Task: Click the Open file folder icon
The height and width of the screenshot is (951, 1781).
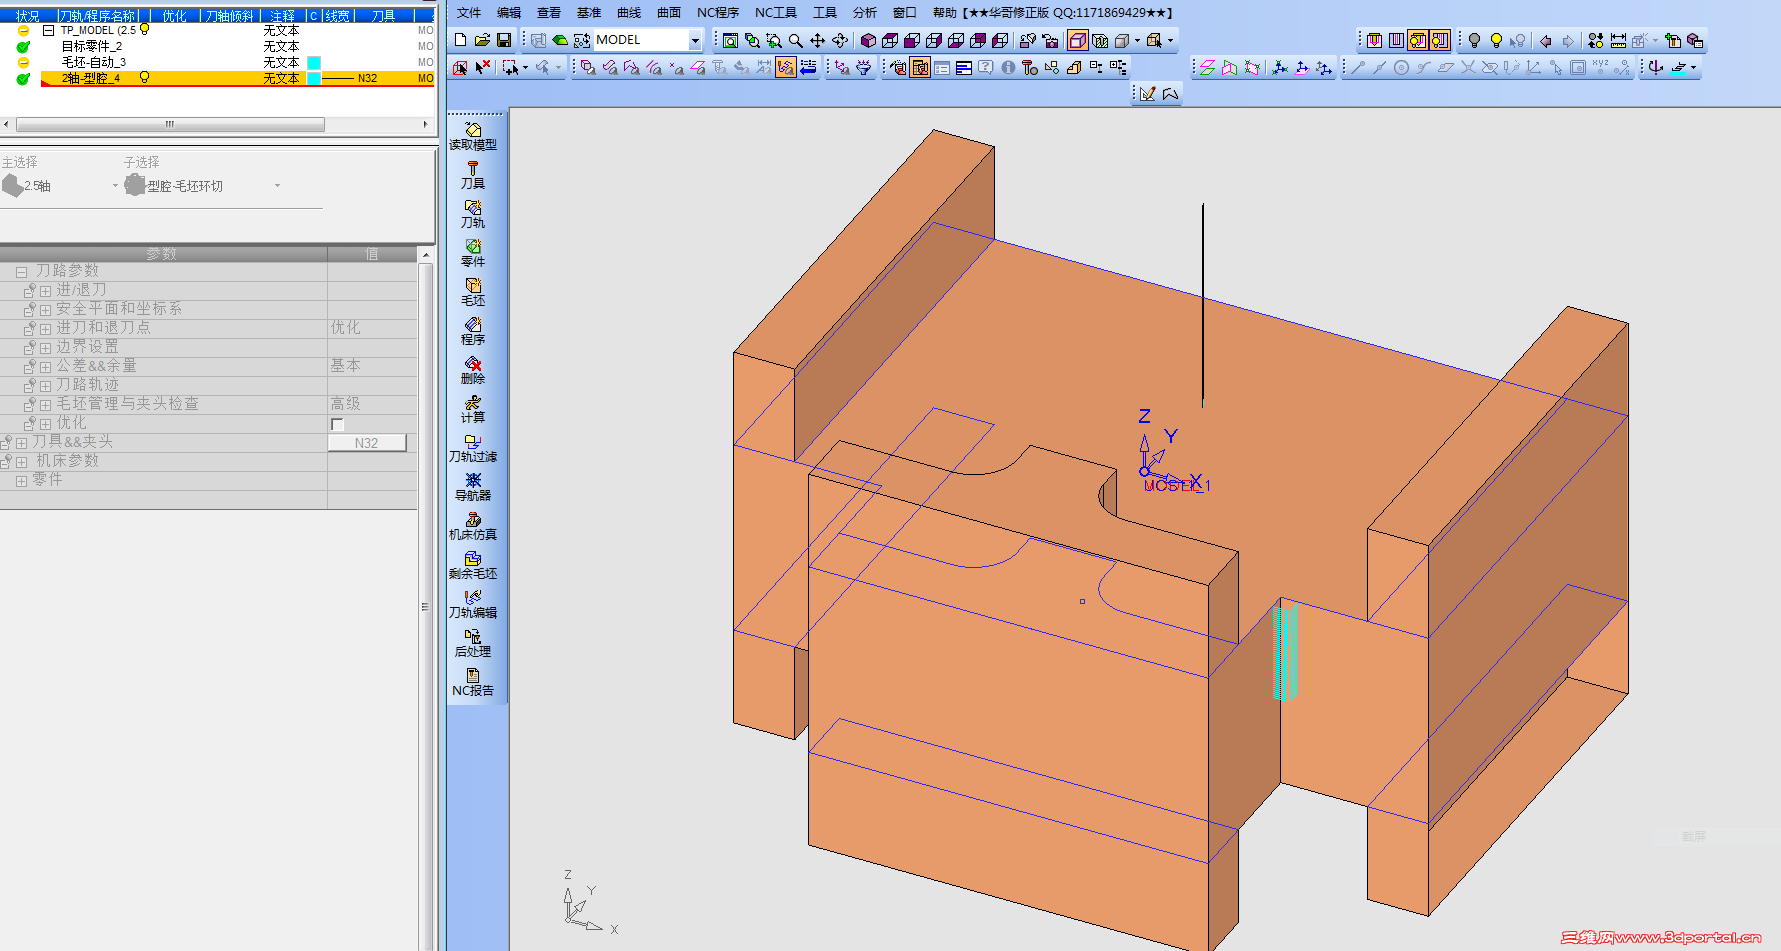Action: [x=482, y=40]
